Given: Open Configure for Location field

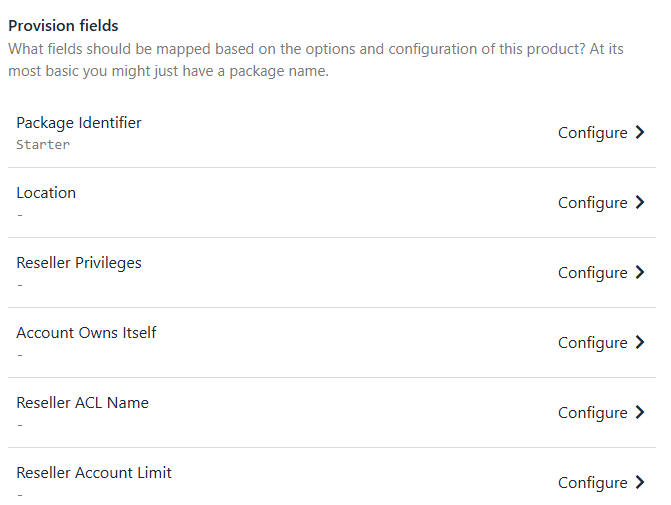Looking at the screenshot, I should [x=592, y=203].
